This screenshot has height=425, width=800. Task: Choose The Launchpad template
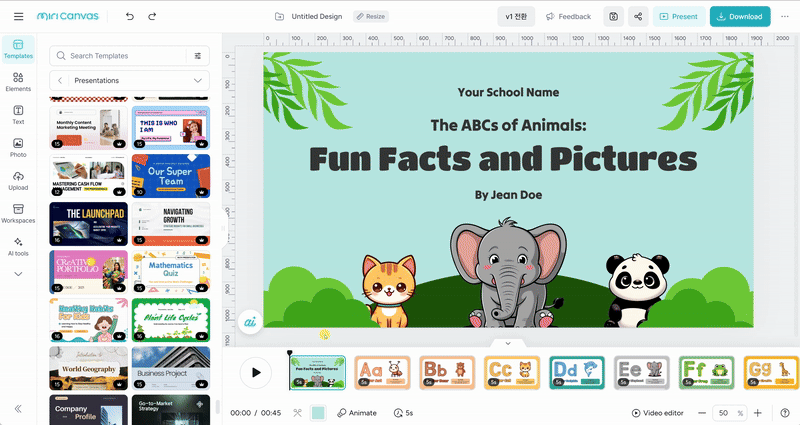pos(89,224)
